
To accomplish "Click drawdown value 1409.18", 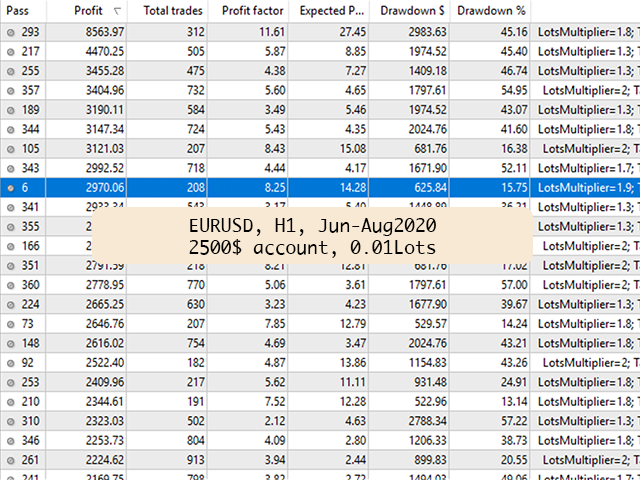I will (428, 71).
